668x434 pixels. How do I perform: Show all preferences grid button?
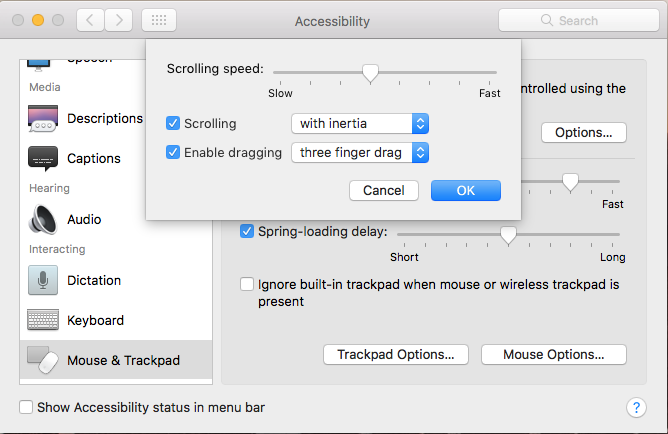[x=160, y=20]
